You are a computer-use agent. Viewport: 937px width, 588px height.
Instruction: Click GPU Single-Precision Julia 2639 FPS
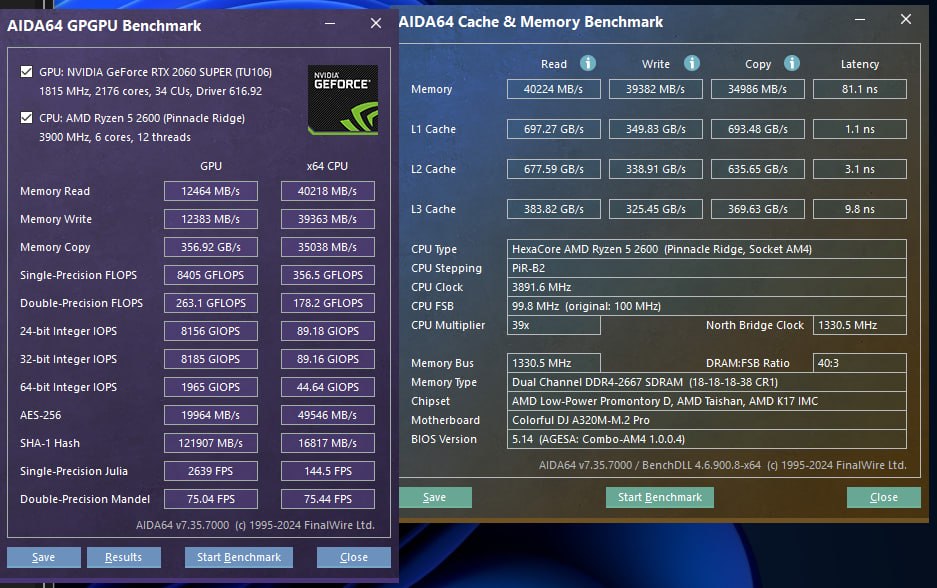pos(211,471)
